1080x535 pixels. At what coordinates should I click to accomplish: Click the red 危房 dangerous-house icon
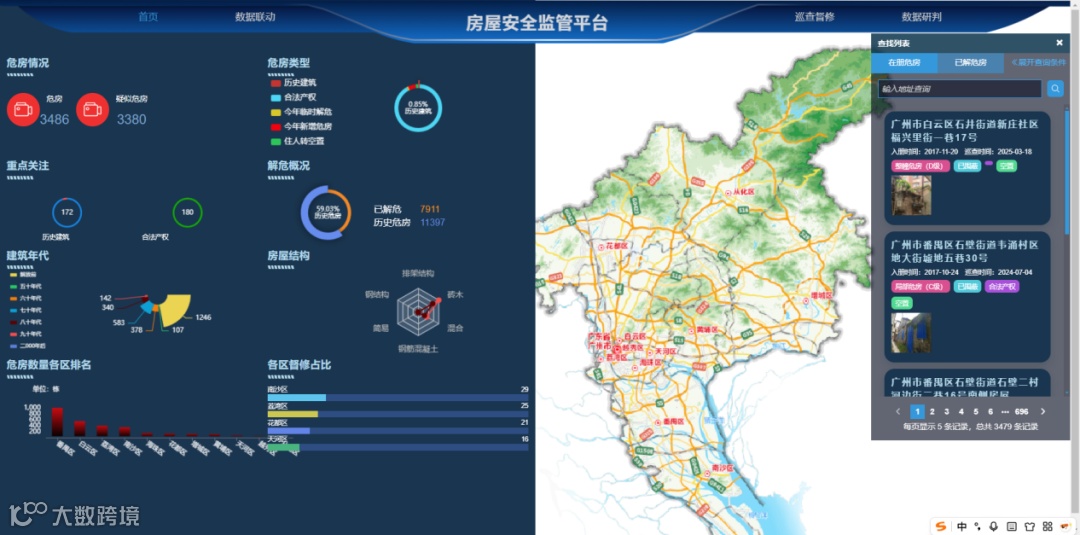pos(23,109)
